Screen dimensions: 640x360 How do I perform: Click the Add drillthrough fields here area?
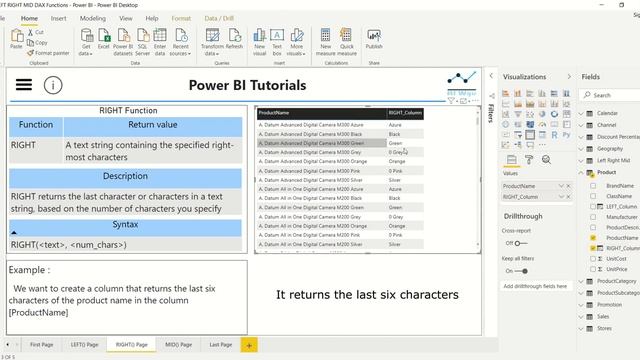pyautogui.click(x=535, y=286)
